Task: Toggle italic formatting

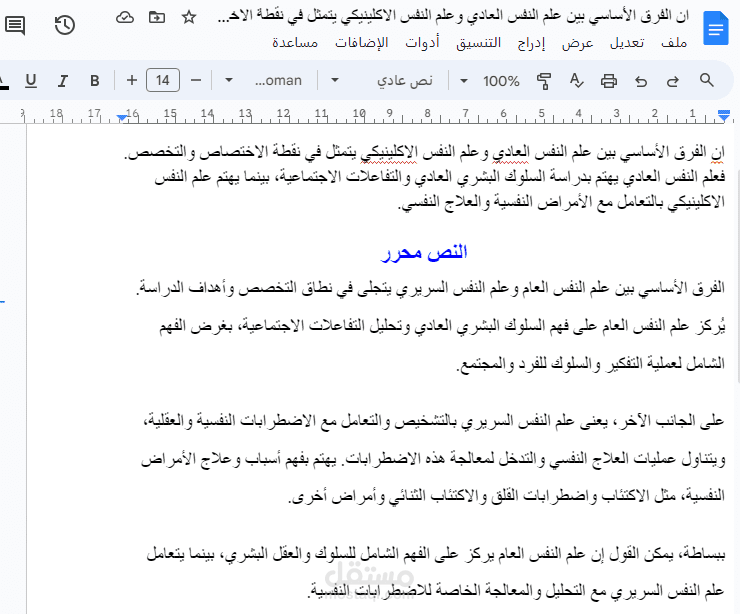Action: [x=62, y=81]
